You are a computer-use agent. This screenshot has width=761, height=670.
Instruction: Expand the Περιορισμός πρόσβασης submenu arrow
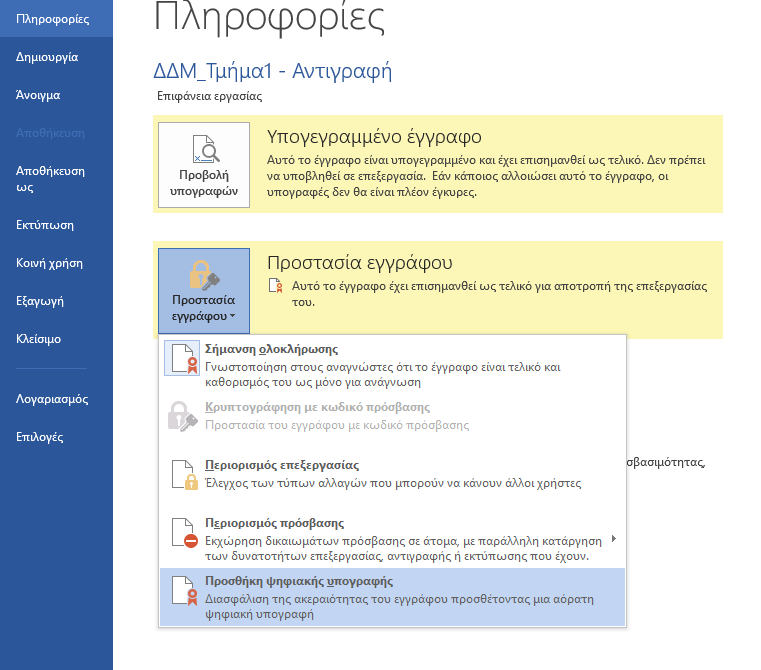(x=614, y=538)
